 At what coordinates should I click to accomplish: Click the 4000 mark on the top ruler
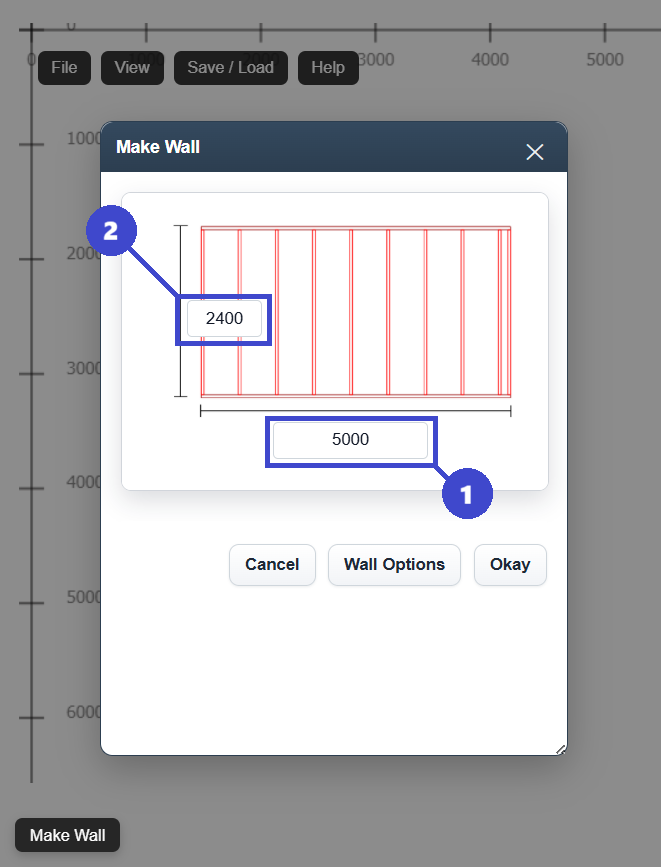coord(490,59)
